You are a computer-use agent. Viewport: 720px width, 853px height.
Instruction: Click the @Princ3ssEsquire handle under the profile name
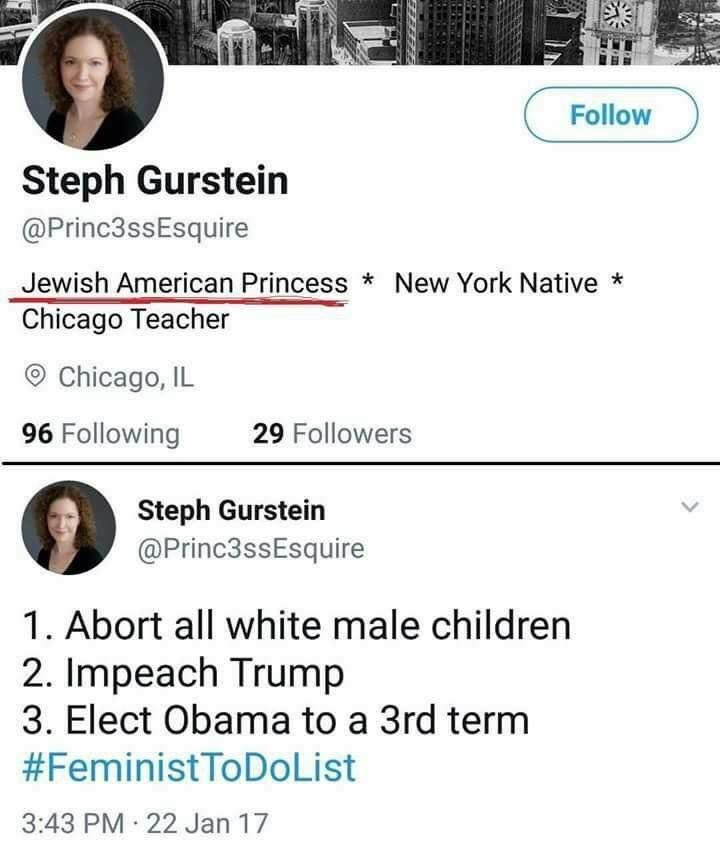(x=135, y=229)
